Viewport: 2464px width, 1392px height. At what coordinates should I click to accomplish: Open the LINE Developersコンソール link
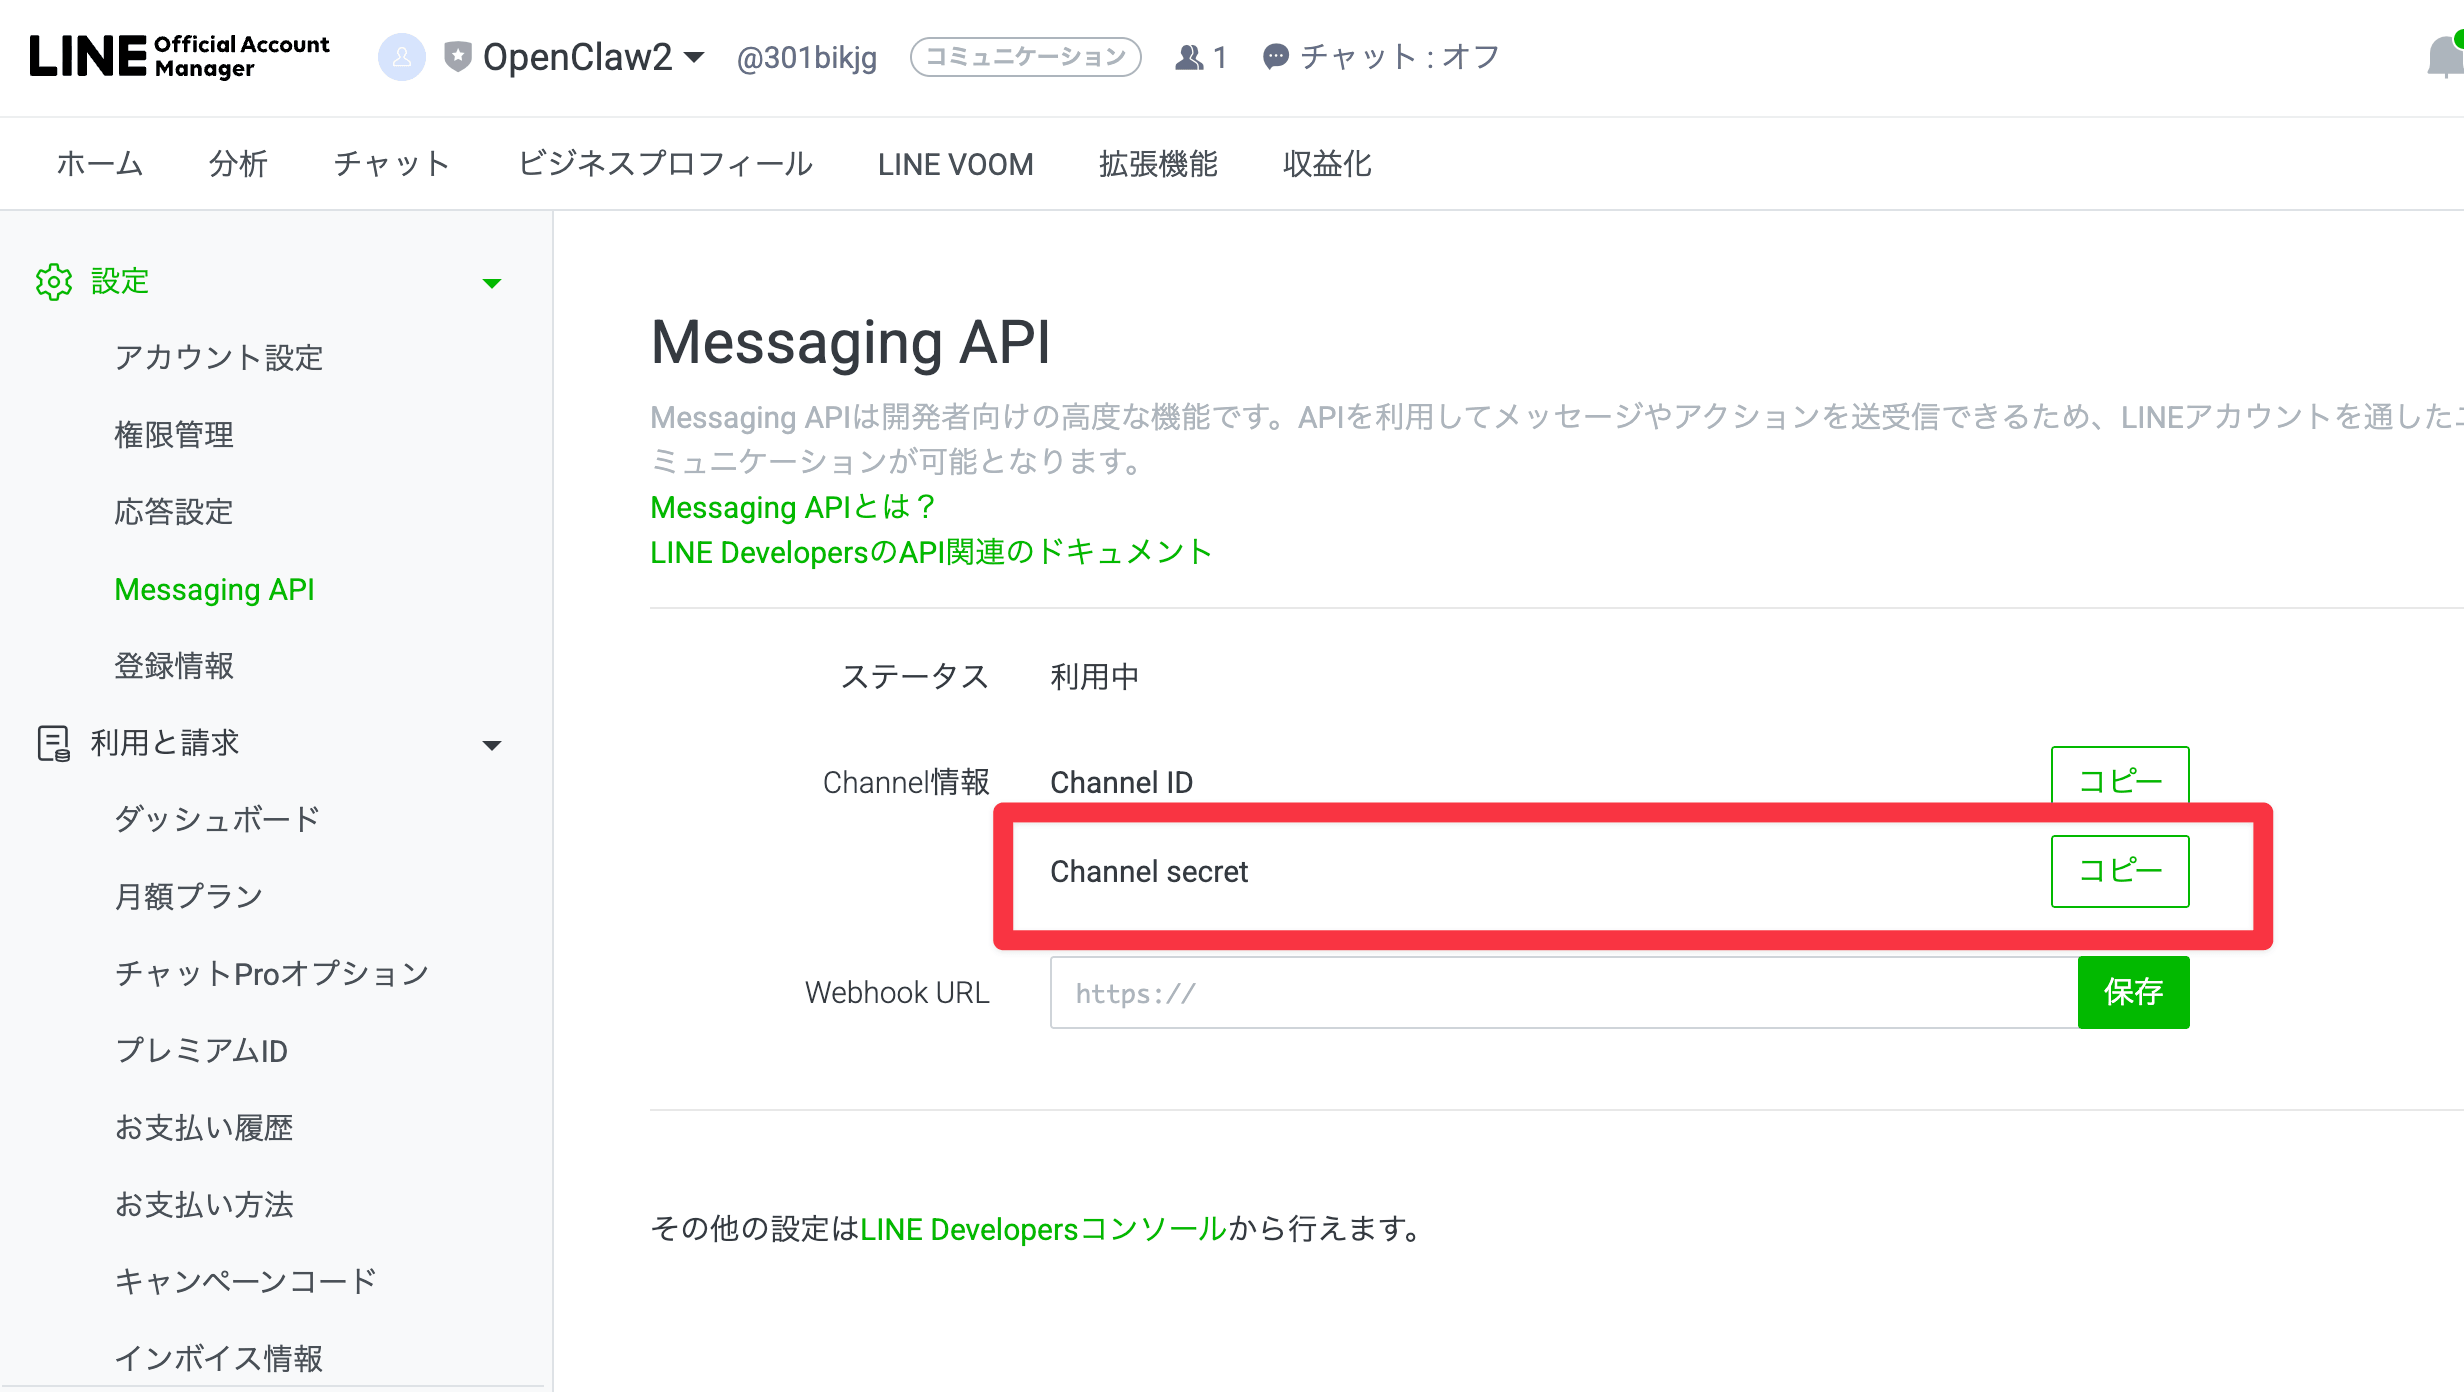[x=1043, y=1229]
